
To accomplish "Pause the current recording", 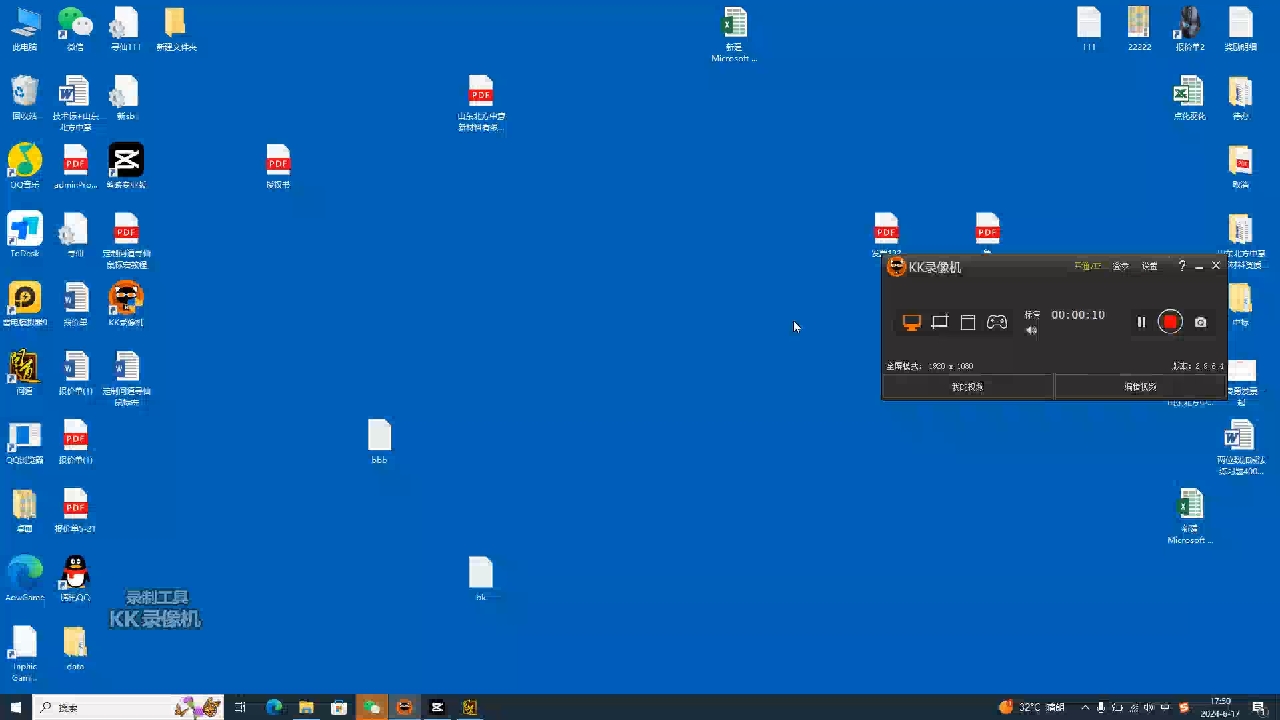I will tap(1141, 322).
